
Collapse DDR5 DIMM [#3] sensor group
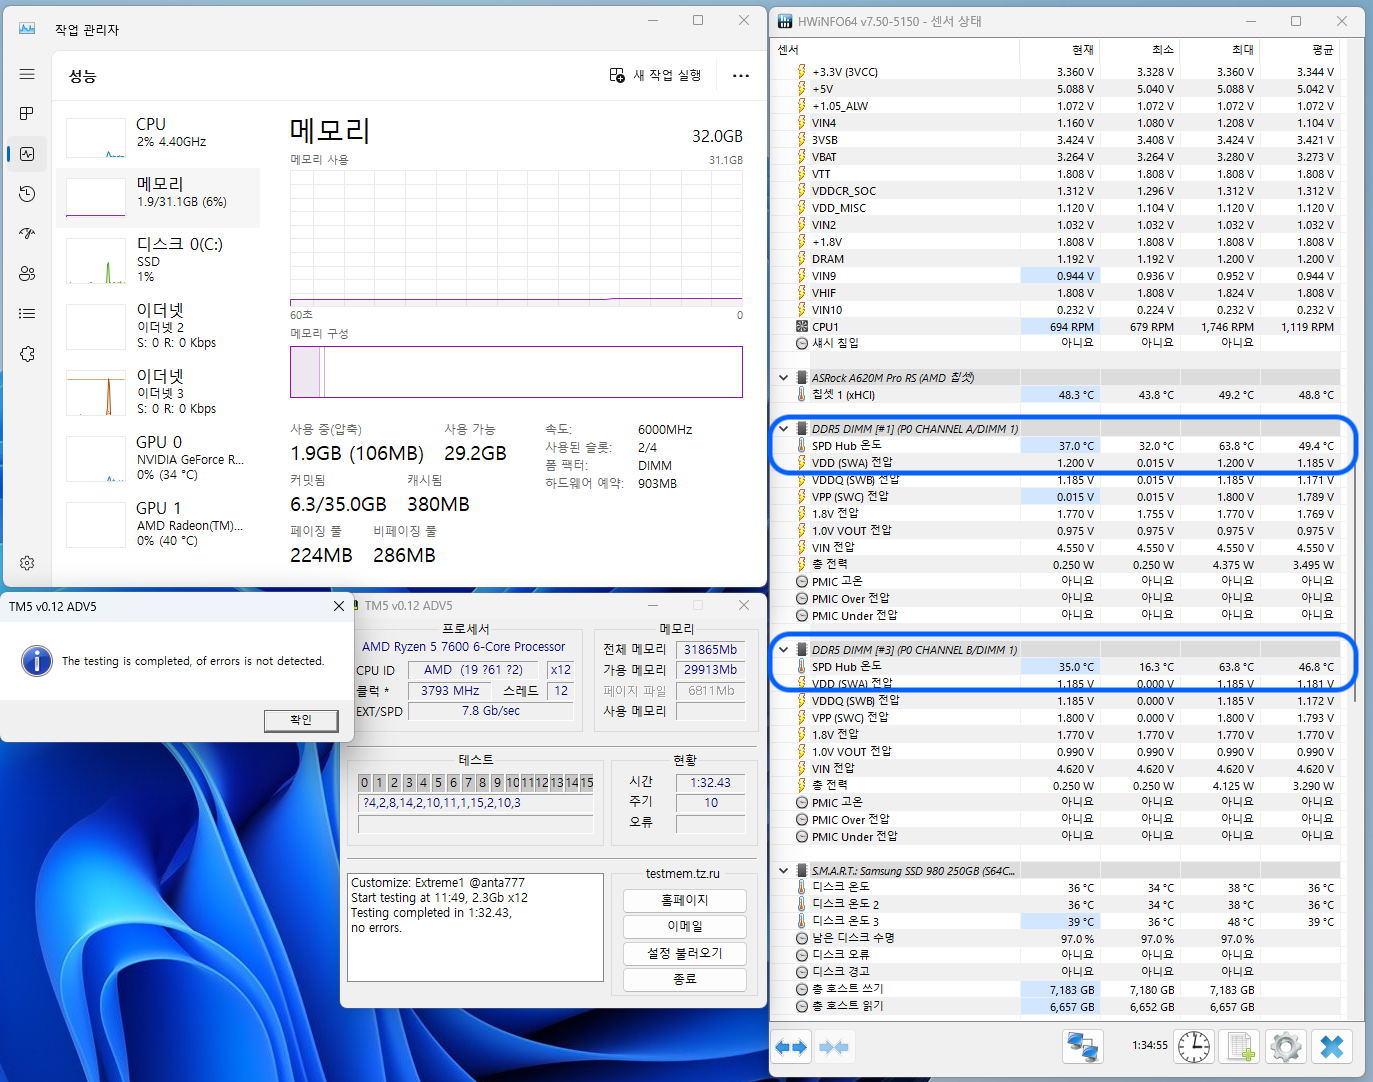click(784, 650)
